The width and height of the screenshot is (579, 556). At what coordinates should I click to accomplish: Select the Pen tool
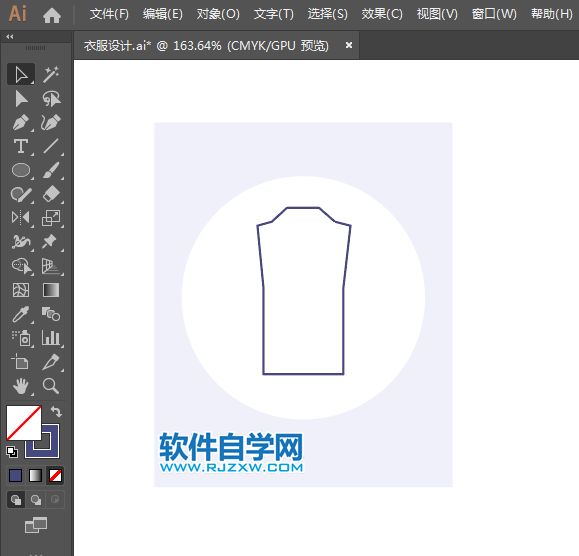[x=21, y=123]
